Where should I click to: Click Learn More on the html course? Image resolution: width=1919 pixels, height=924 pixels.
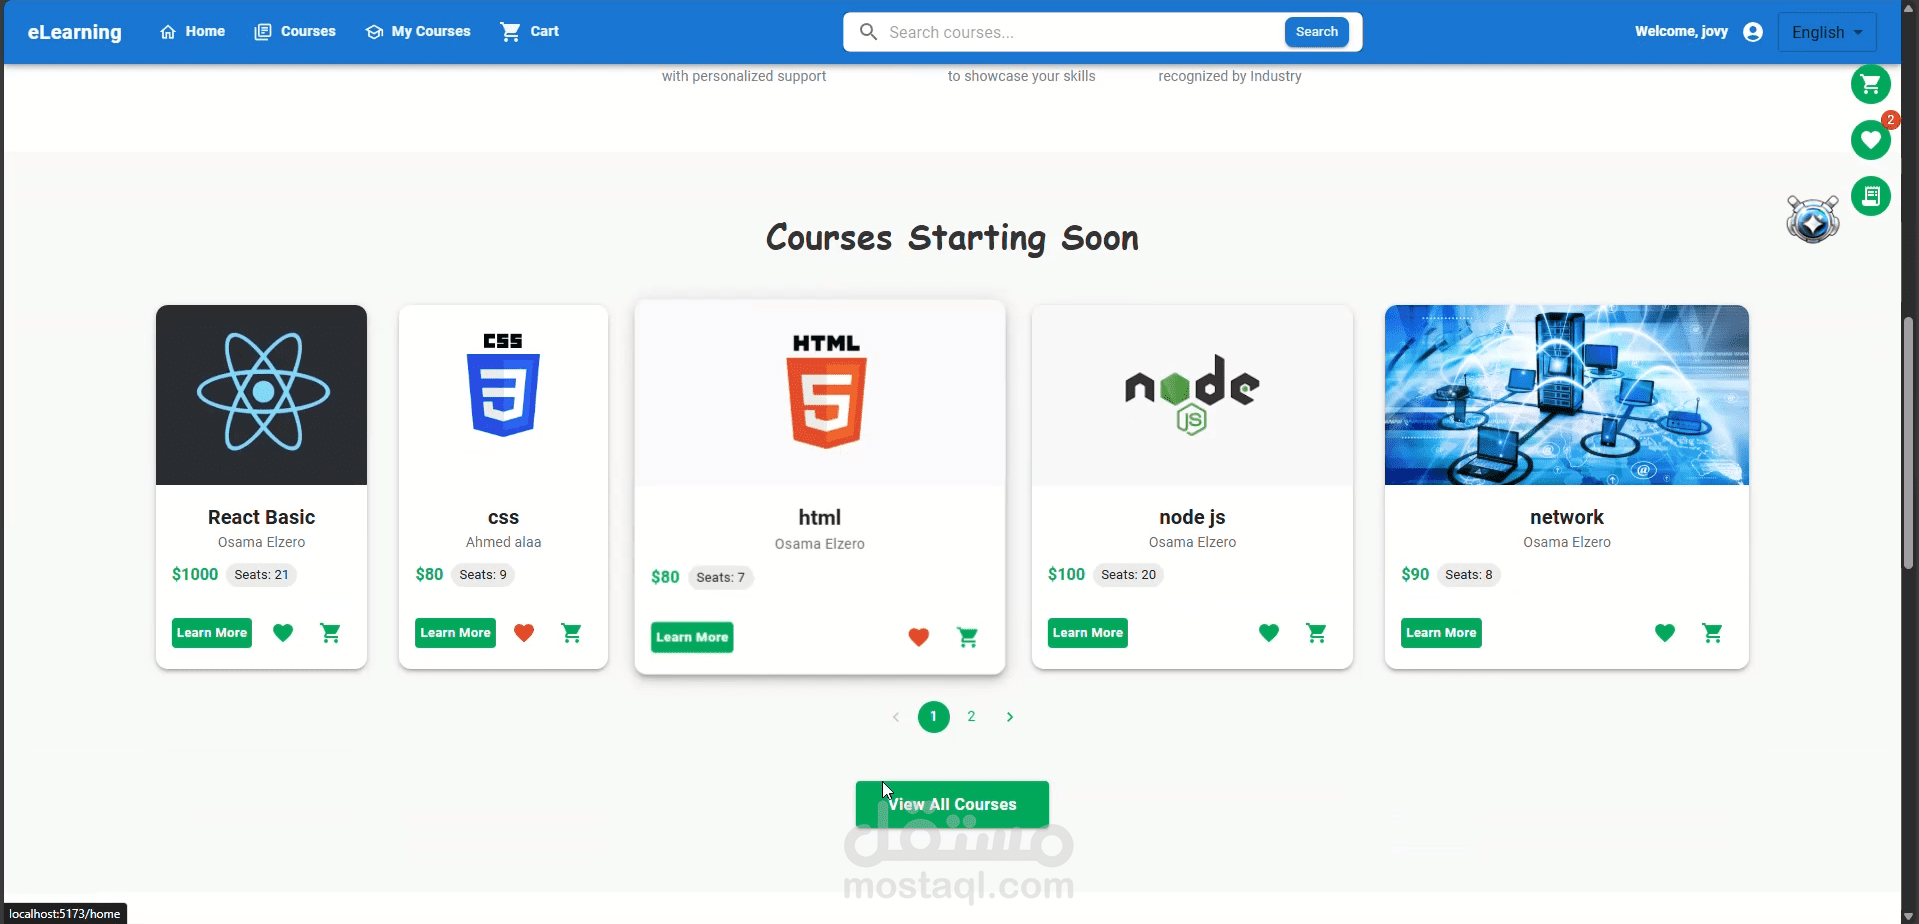coord(691,637)
